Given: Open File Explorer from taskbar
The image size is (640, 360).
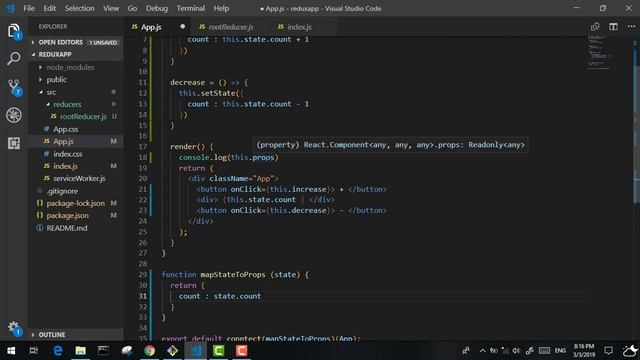Looking at the screenshot, I should pos(80,351).
